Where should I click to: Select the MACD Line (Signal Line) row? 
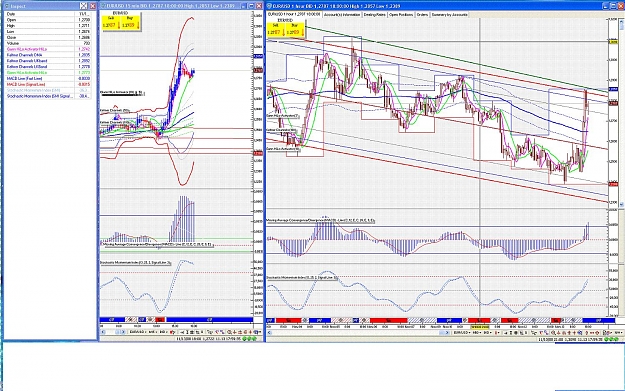48,84
